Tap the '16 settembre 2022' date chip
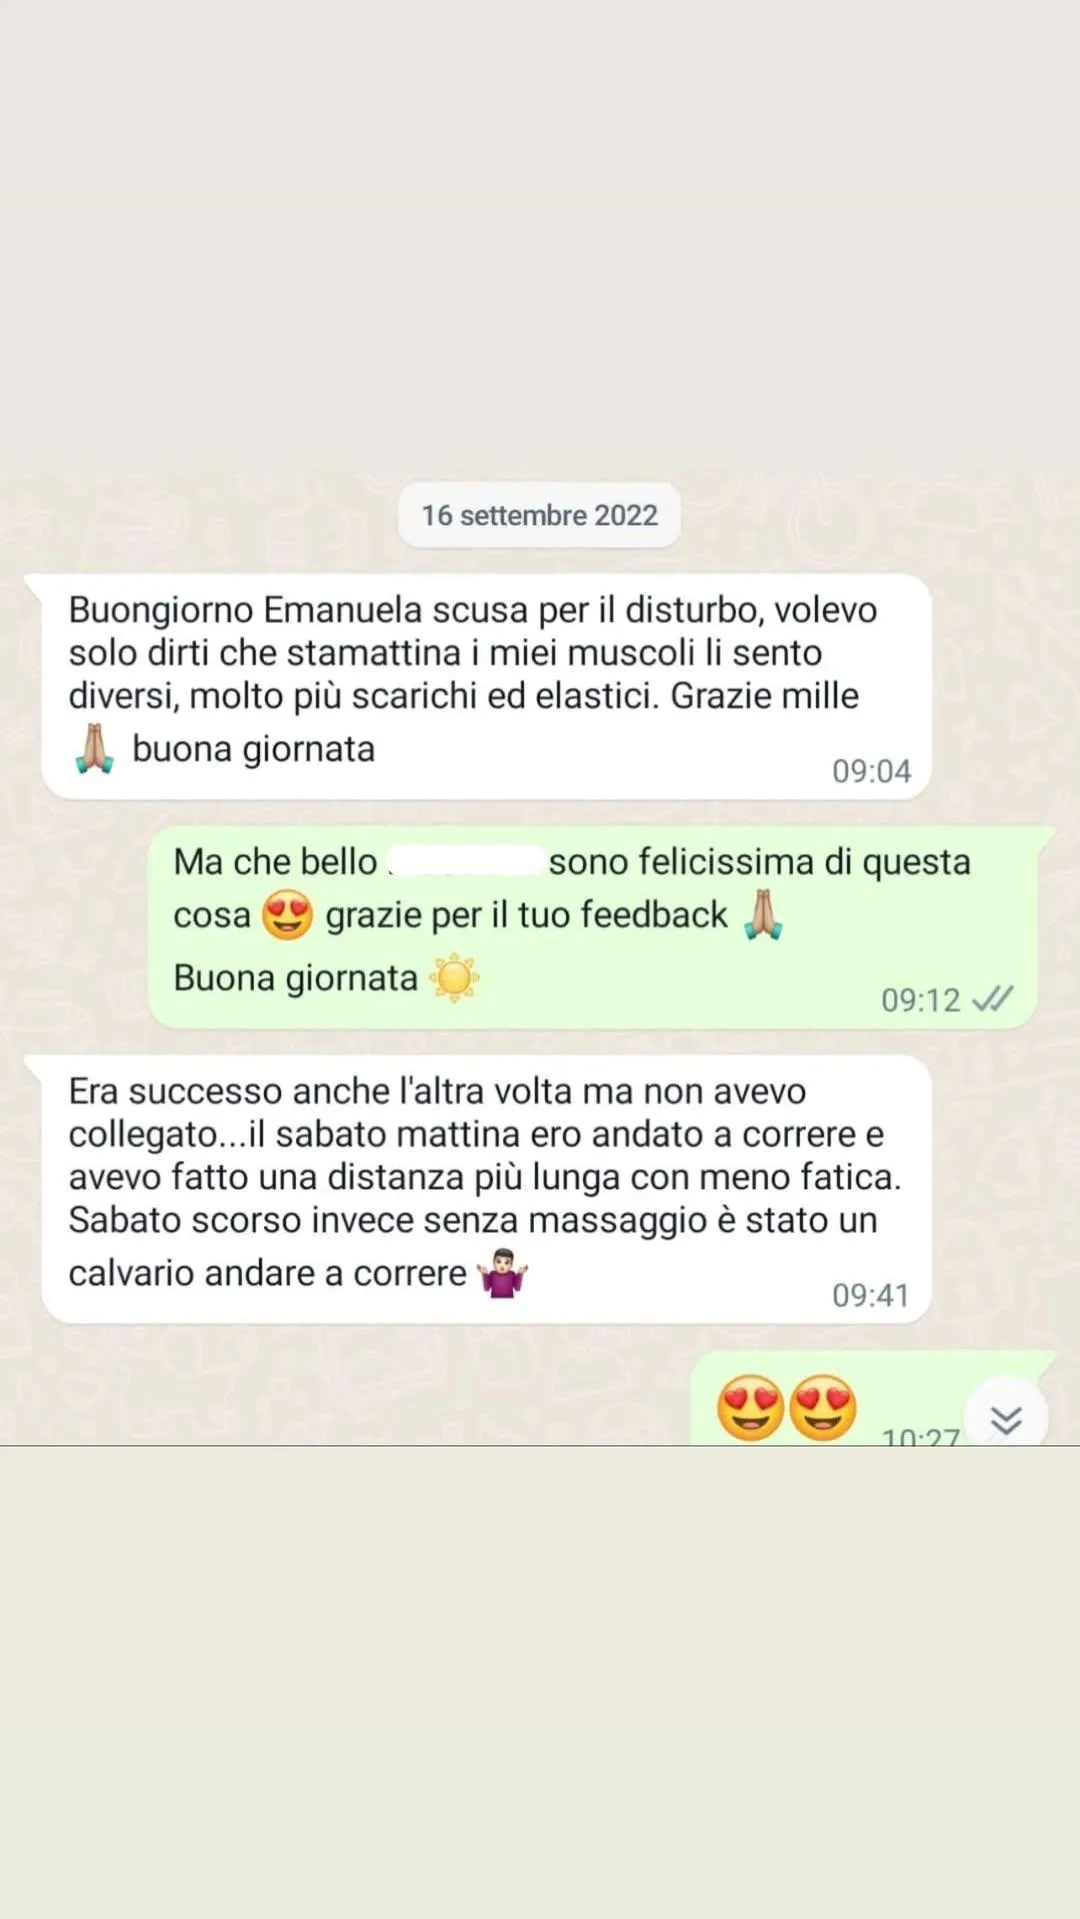Image resolution: width=1080 pixels, height=1919 pixels. coord(540,515)
